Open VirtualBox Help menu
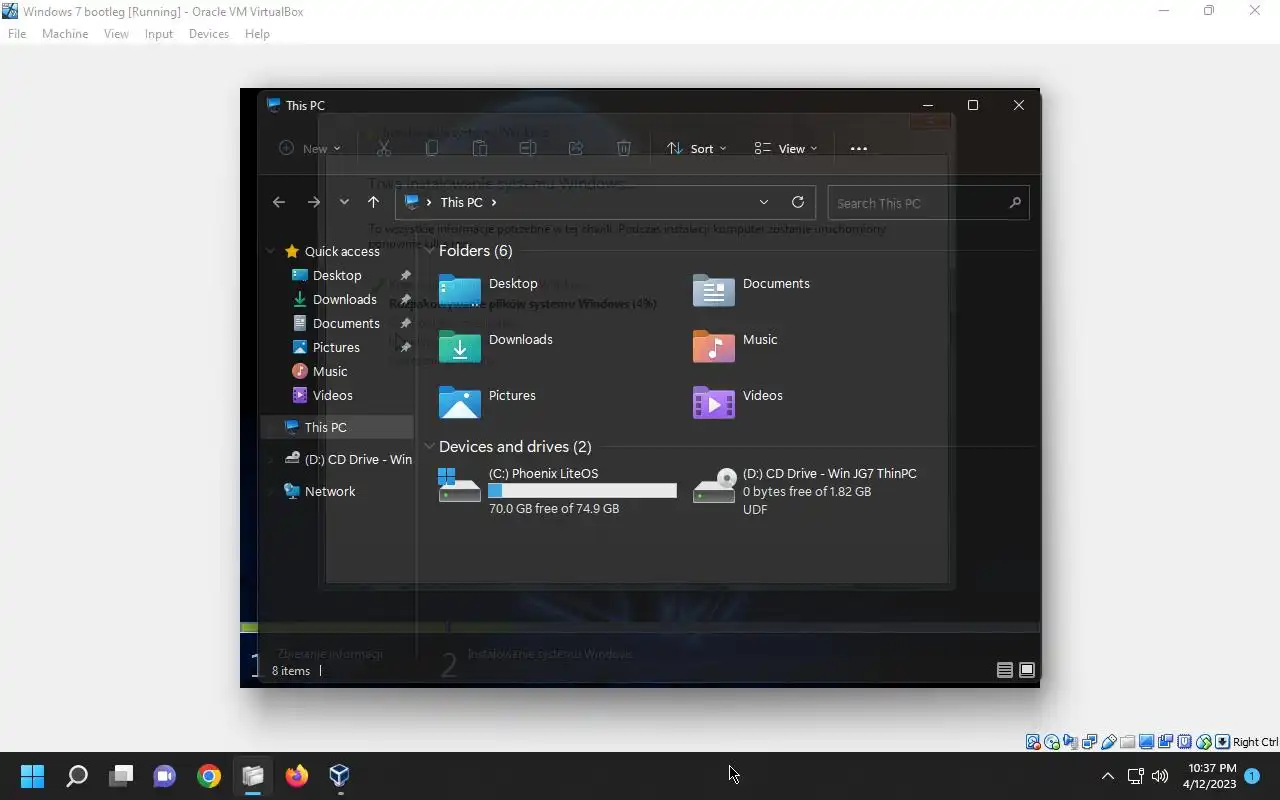The width and height of the screenshot is (1280, 800). point(257,33)
